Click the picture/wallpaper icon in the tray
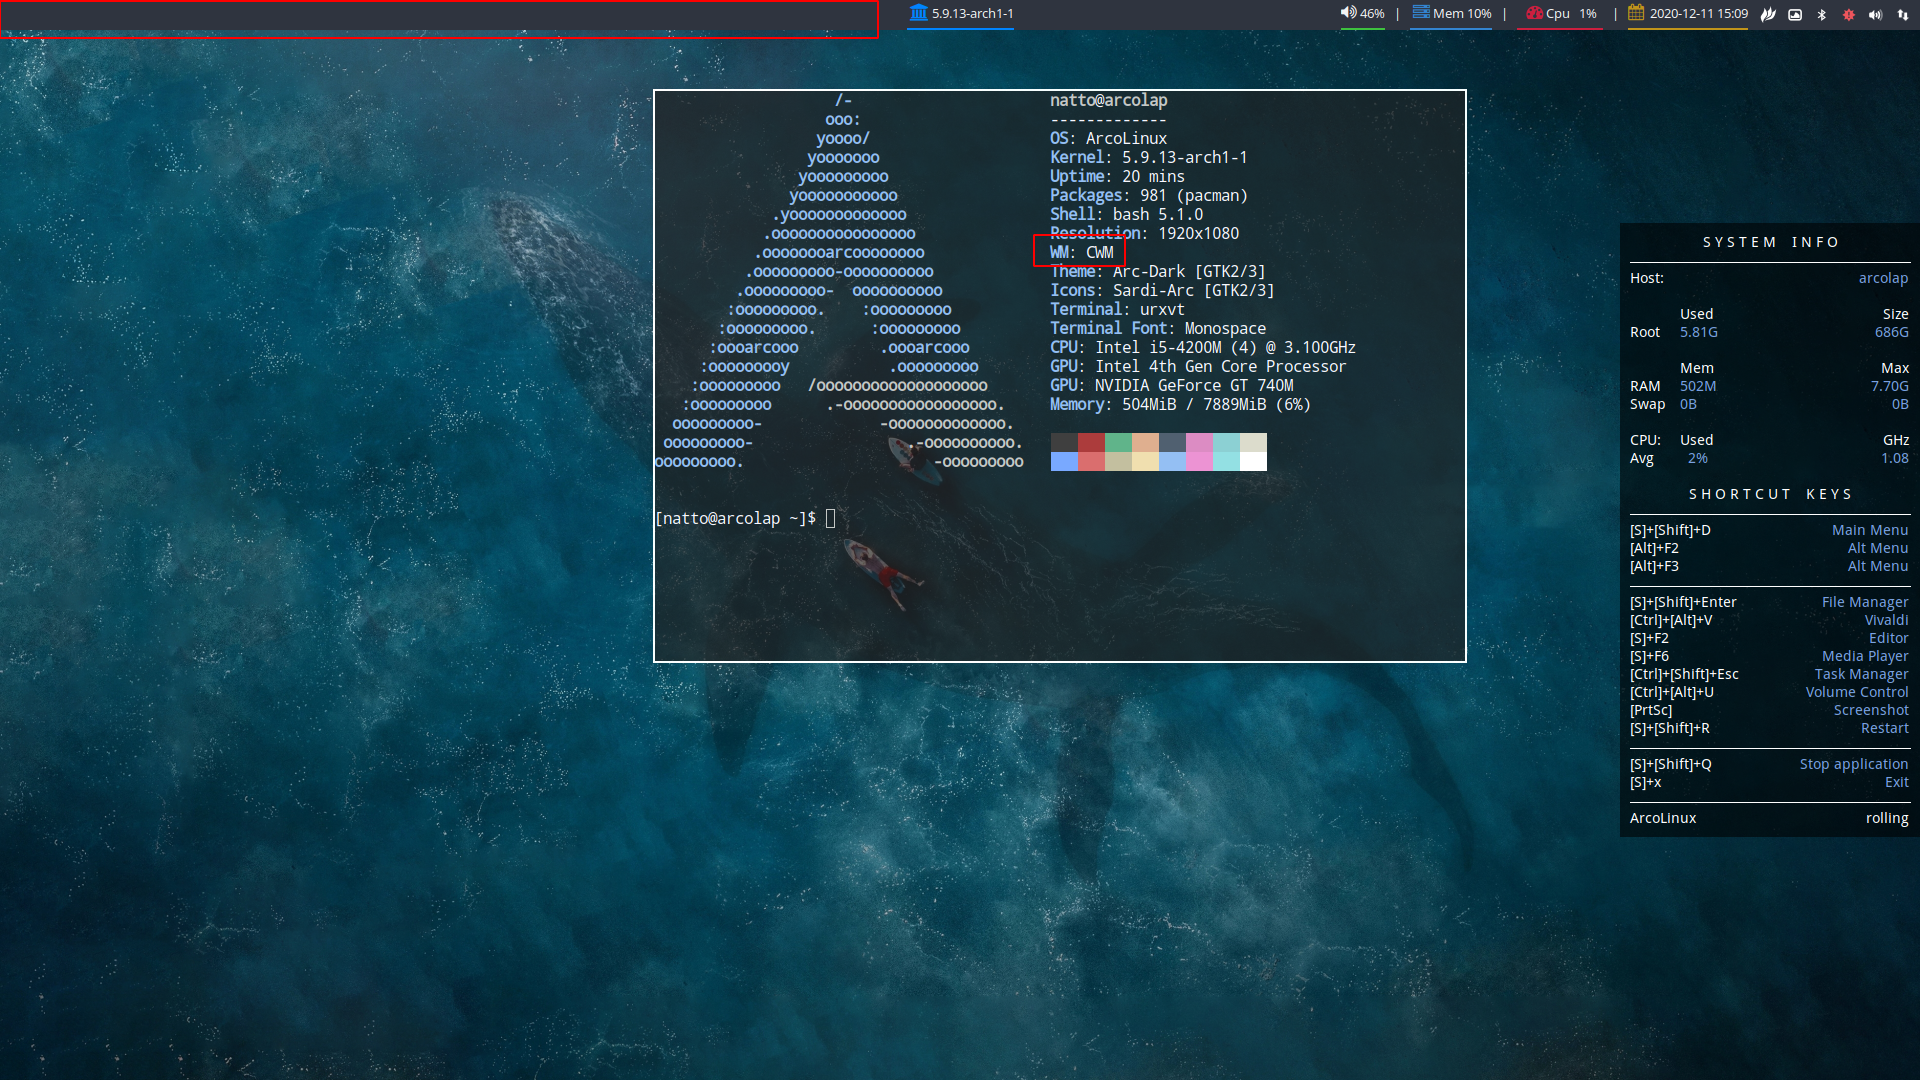 [1795, 15]
